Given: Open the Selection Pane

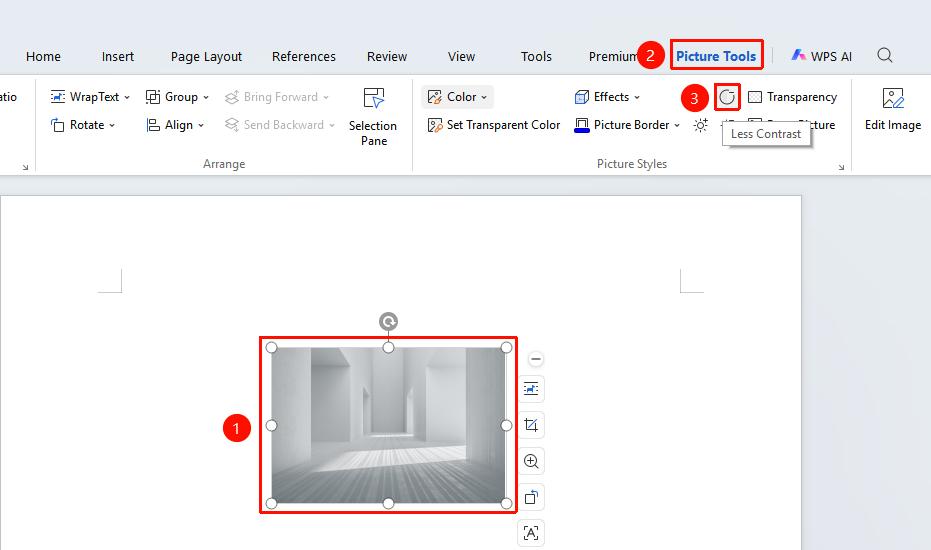Looking at the screenshot, I should pos(373,116).
